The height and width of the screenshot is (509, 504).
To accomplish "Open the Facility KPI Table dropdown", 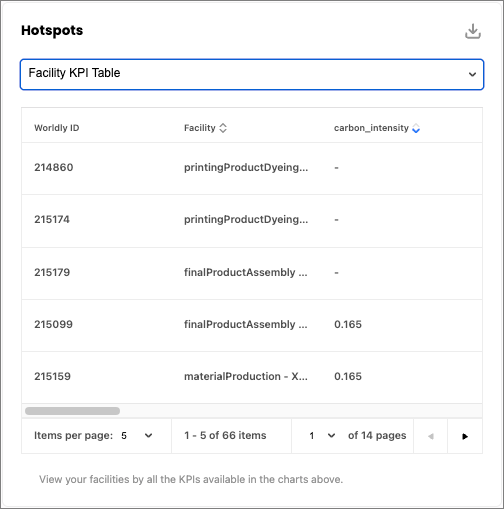I will click(252, 74).
